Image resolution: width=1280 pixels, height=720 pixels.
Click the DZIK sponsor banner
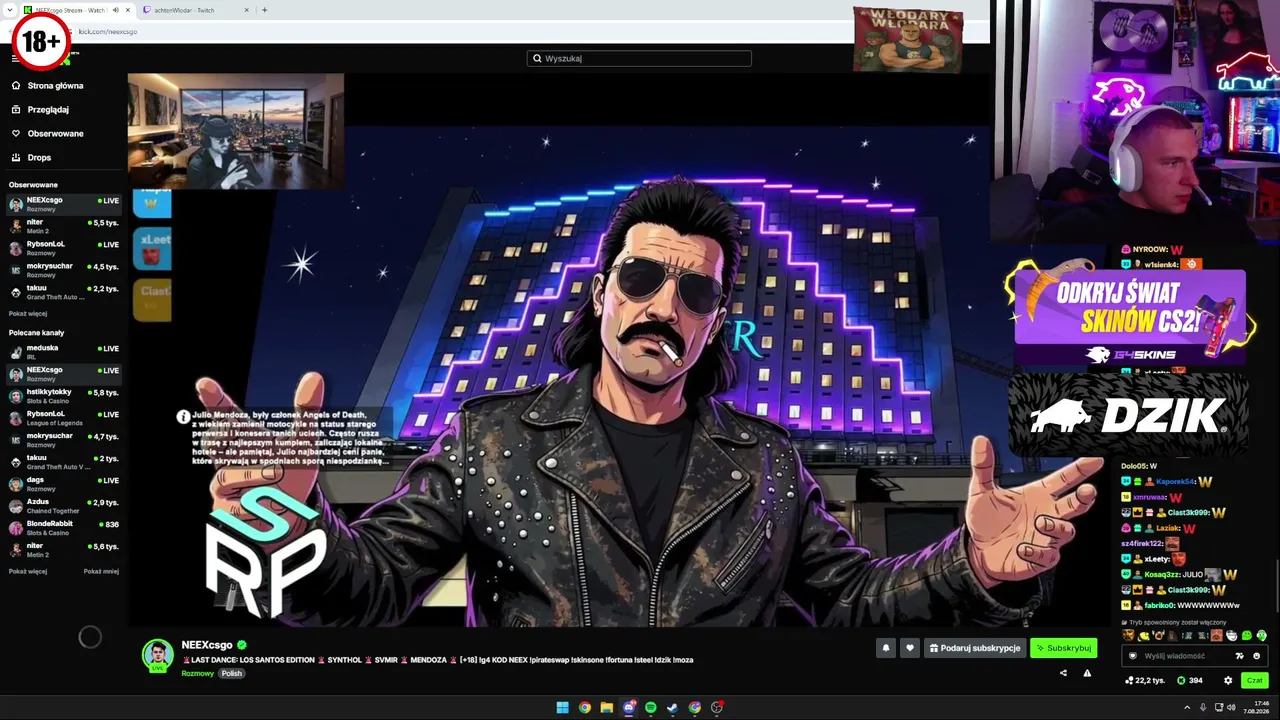tap(1129, 415)
